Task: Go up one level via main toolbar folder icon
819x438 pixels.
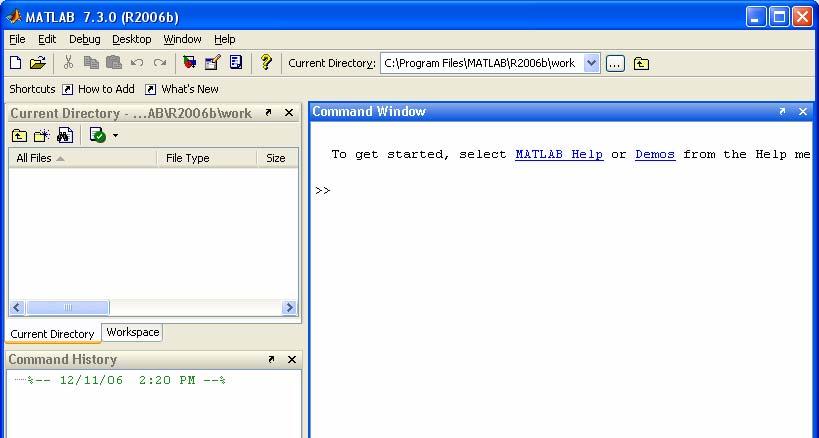Action: tap(641, 64)
